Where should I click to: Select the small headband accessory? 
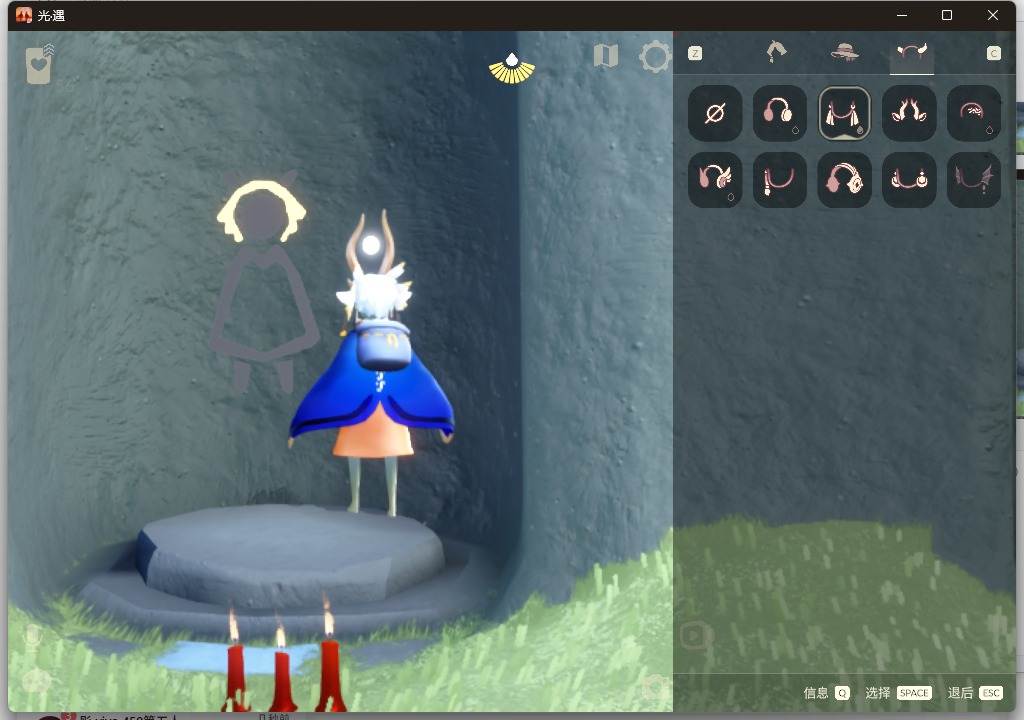tap(974, 113)
